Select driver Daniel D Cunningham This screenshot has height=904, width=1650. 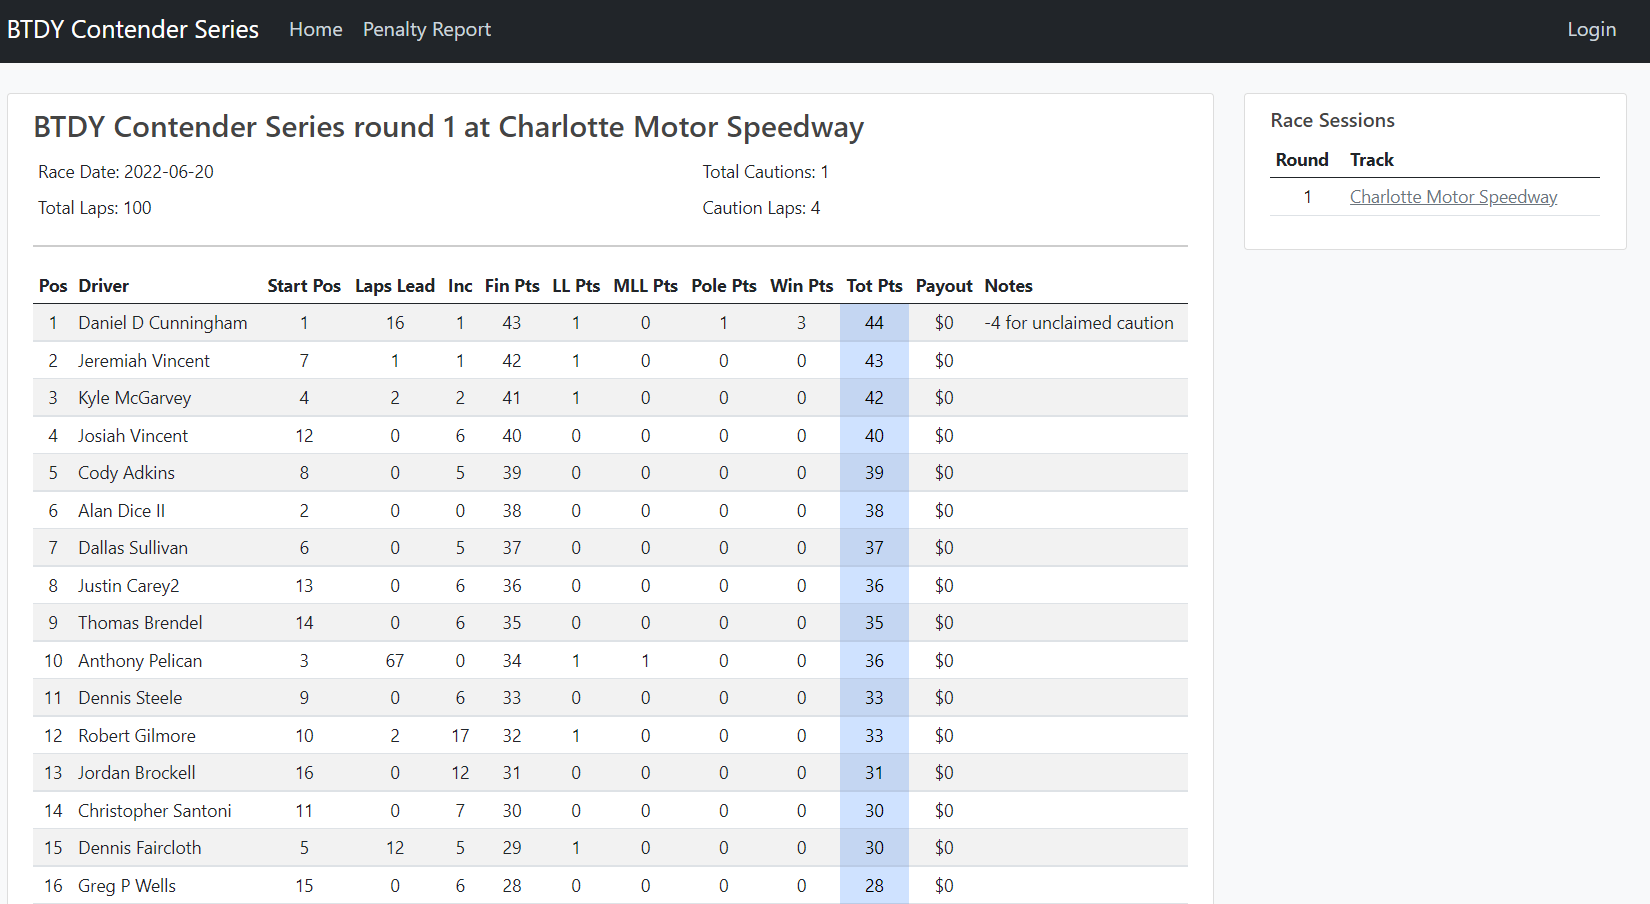pos(162,322)
